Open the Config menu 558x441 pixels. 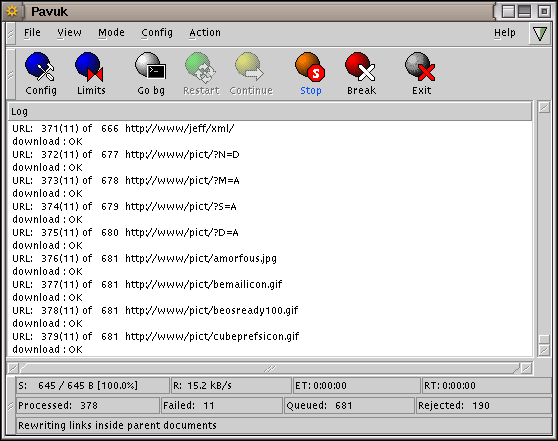157,33
